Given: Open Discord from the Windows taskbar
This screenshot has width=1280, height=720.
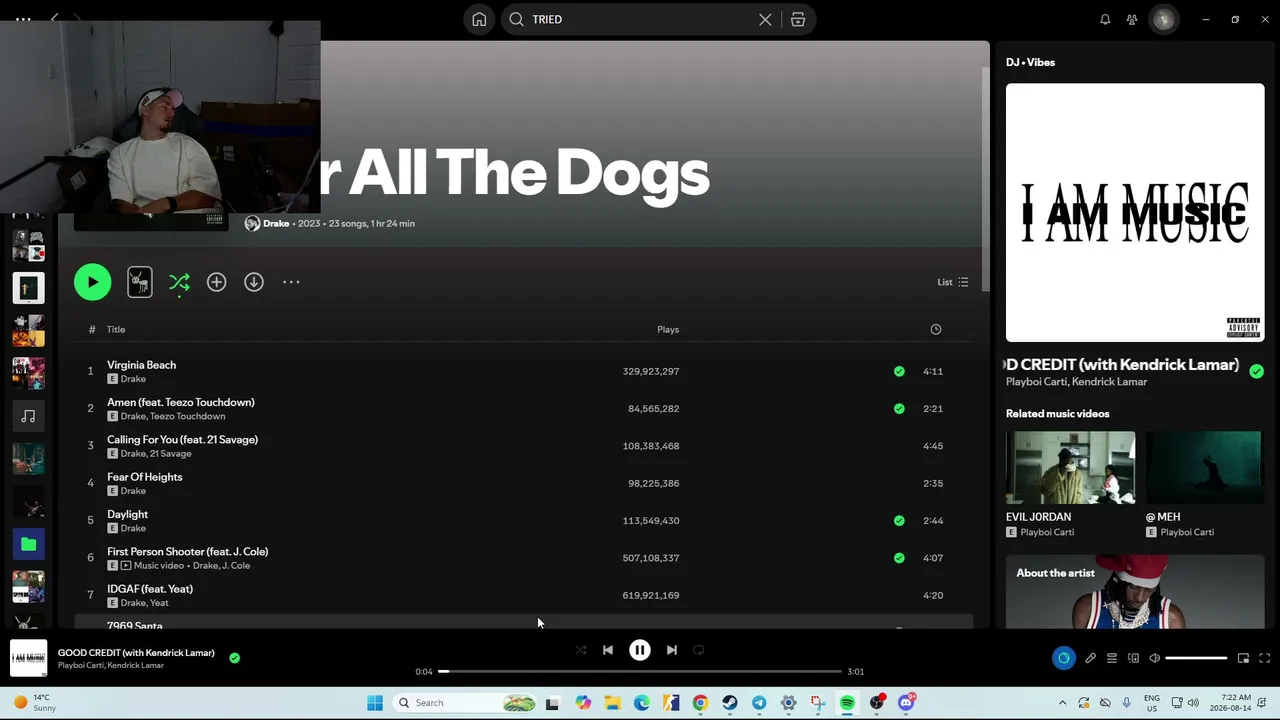Looking at the screenshot, I should point(907,703).
